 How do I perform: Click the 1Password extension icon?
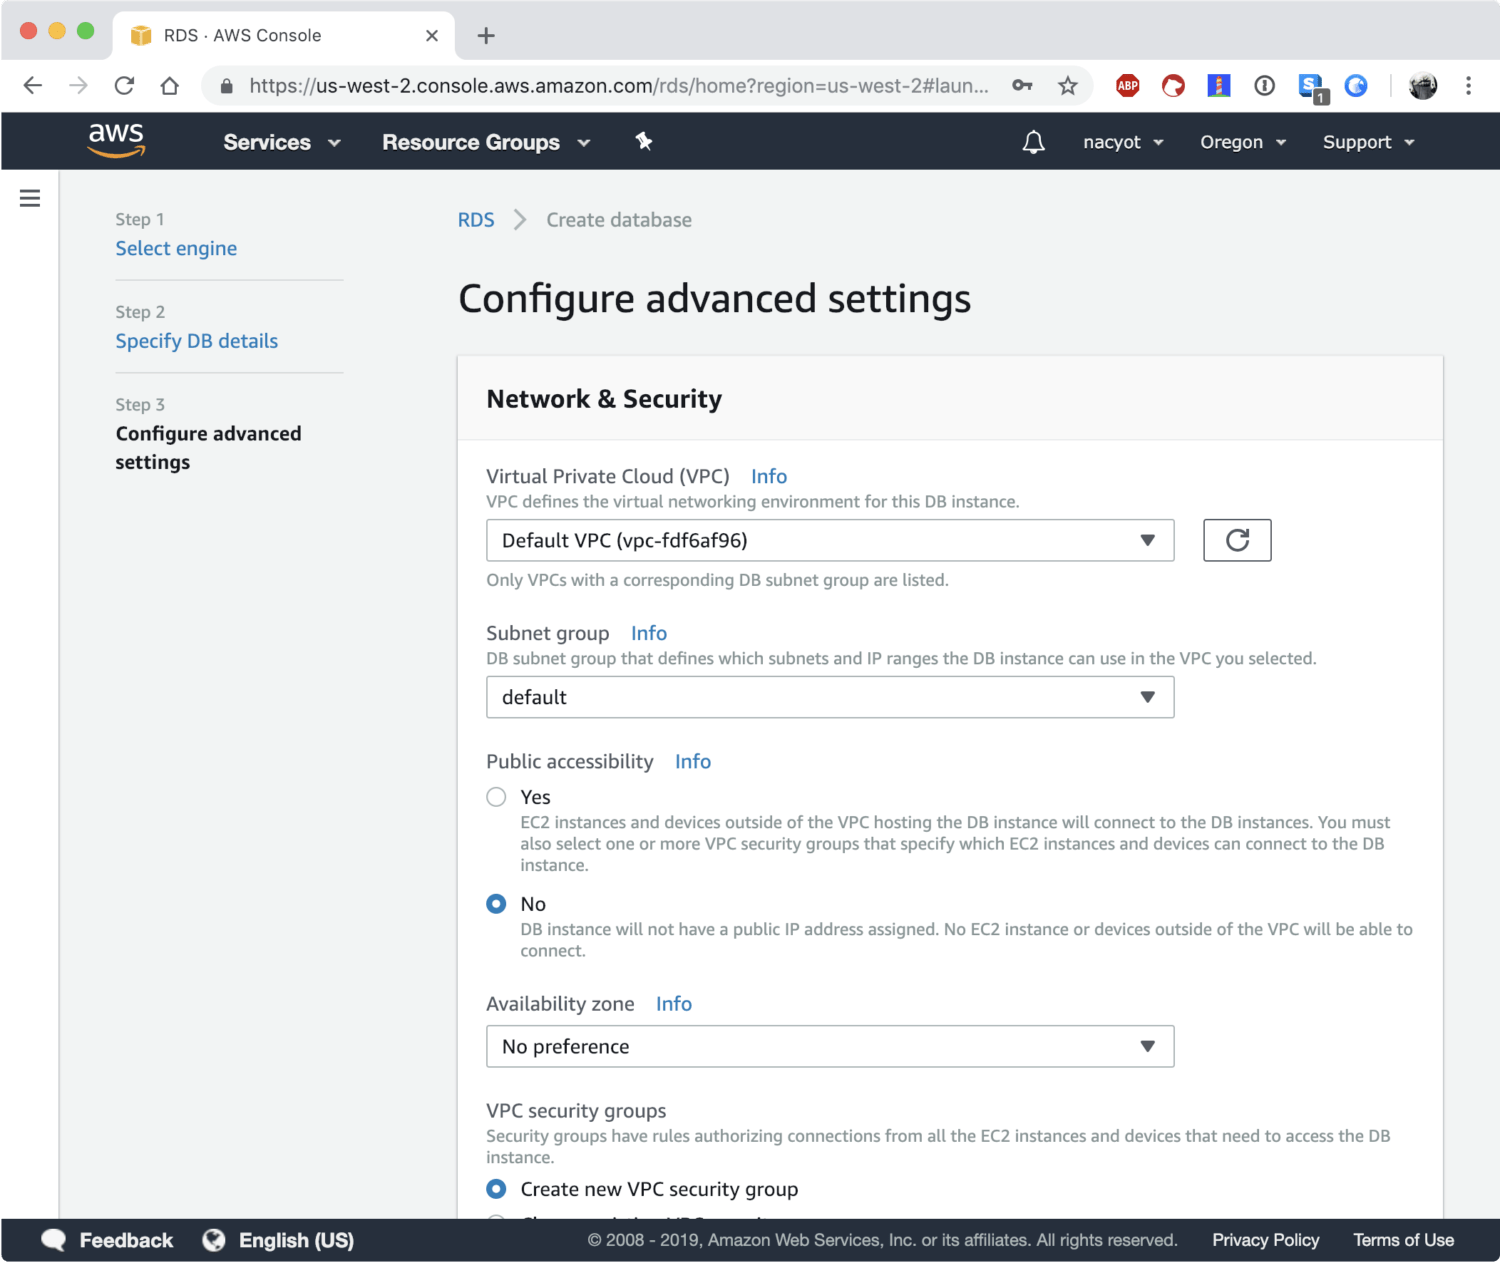coord(1264,86)
